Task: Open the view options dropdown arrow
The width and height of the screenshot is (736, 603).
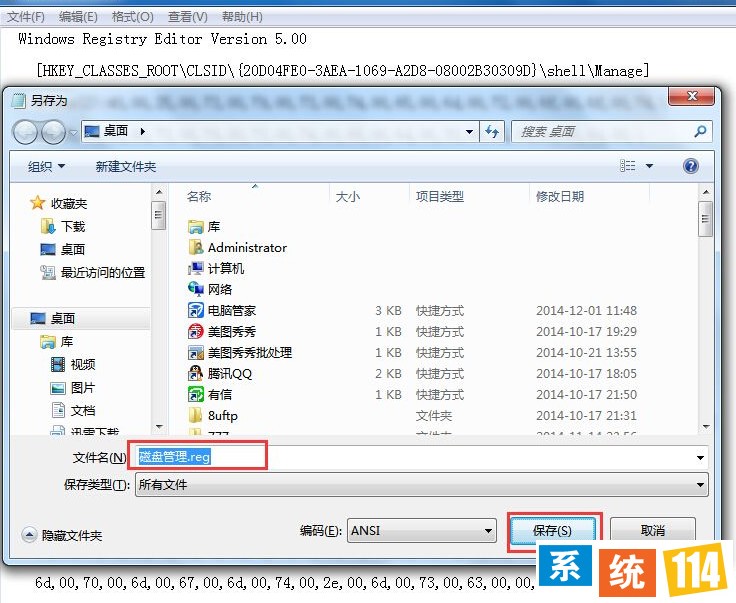Action: (x=649, y=166)
